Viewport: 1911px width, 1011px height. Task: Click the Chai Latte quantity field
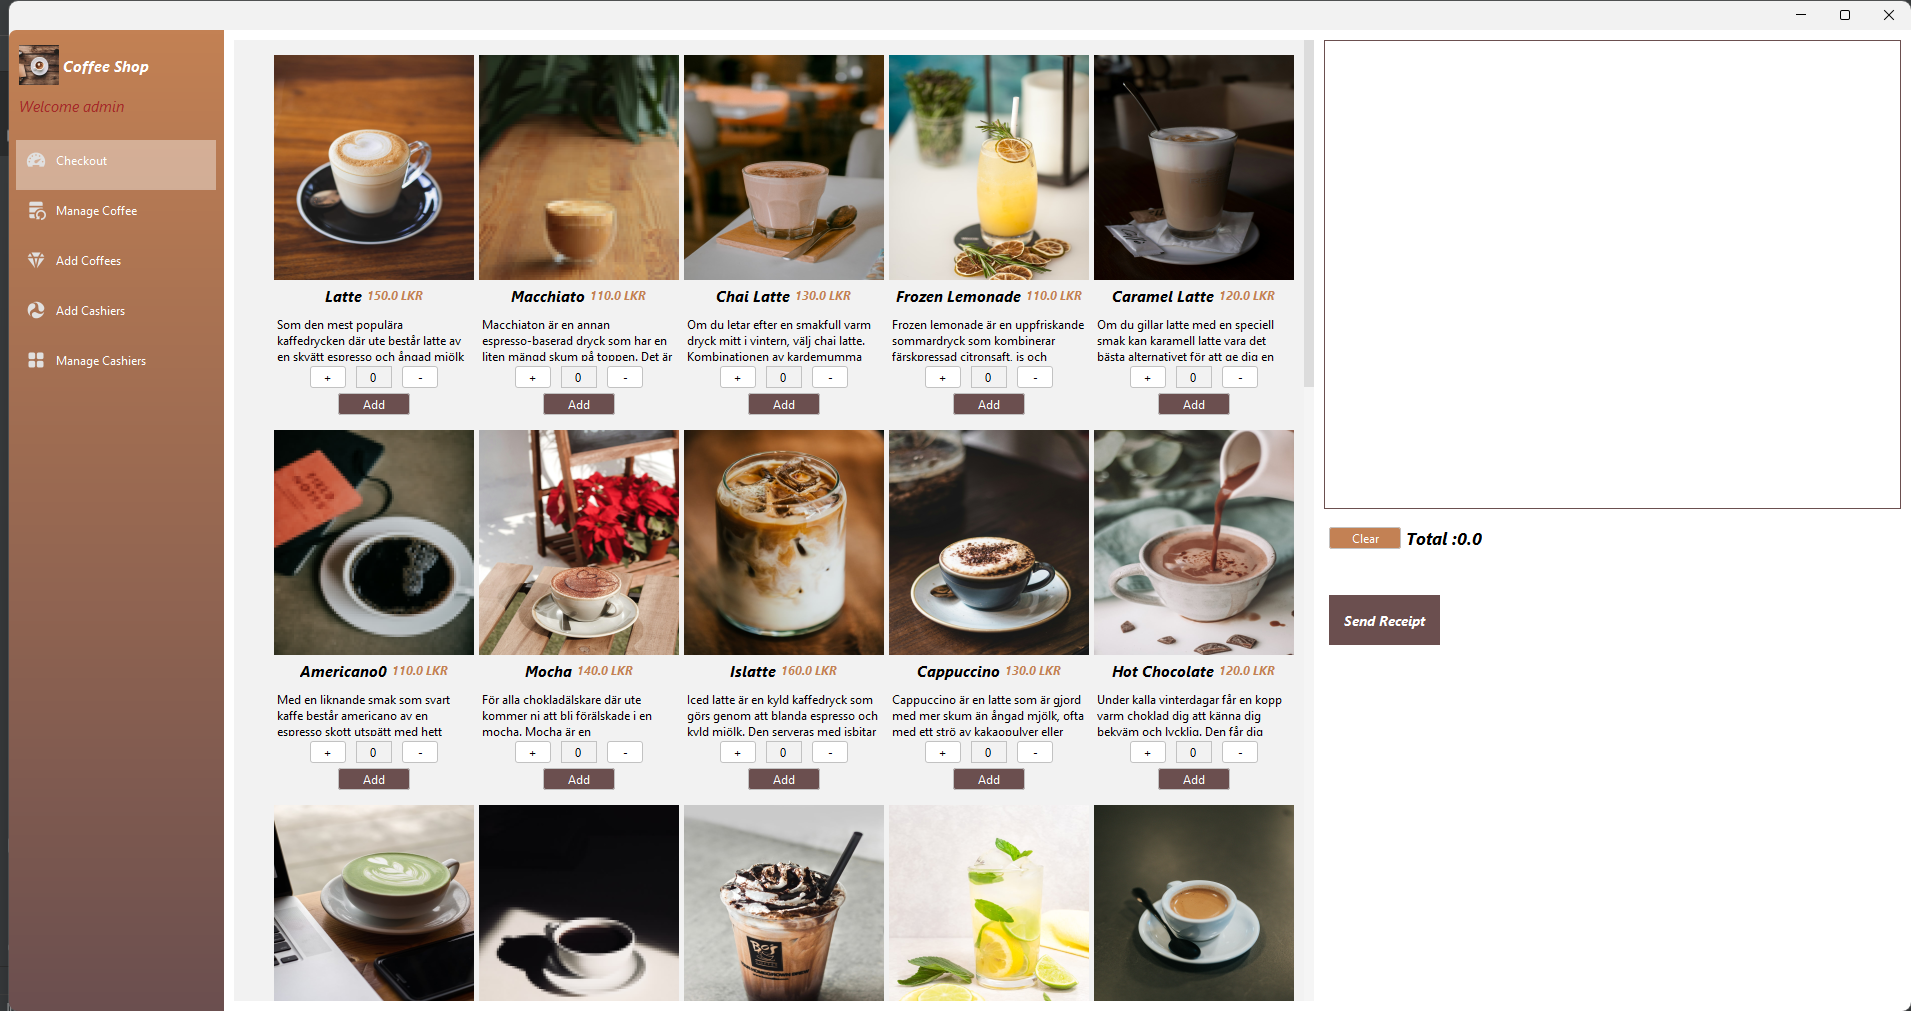click(x=783, y=378)
